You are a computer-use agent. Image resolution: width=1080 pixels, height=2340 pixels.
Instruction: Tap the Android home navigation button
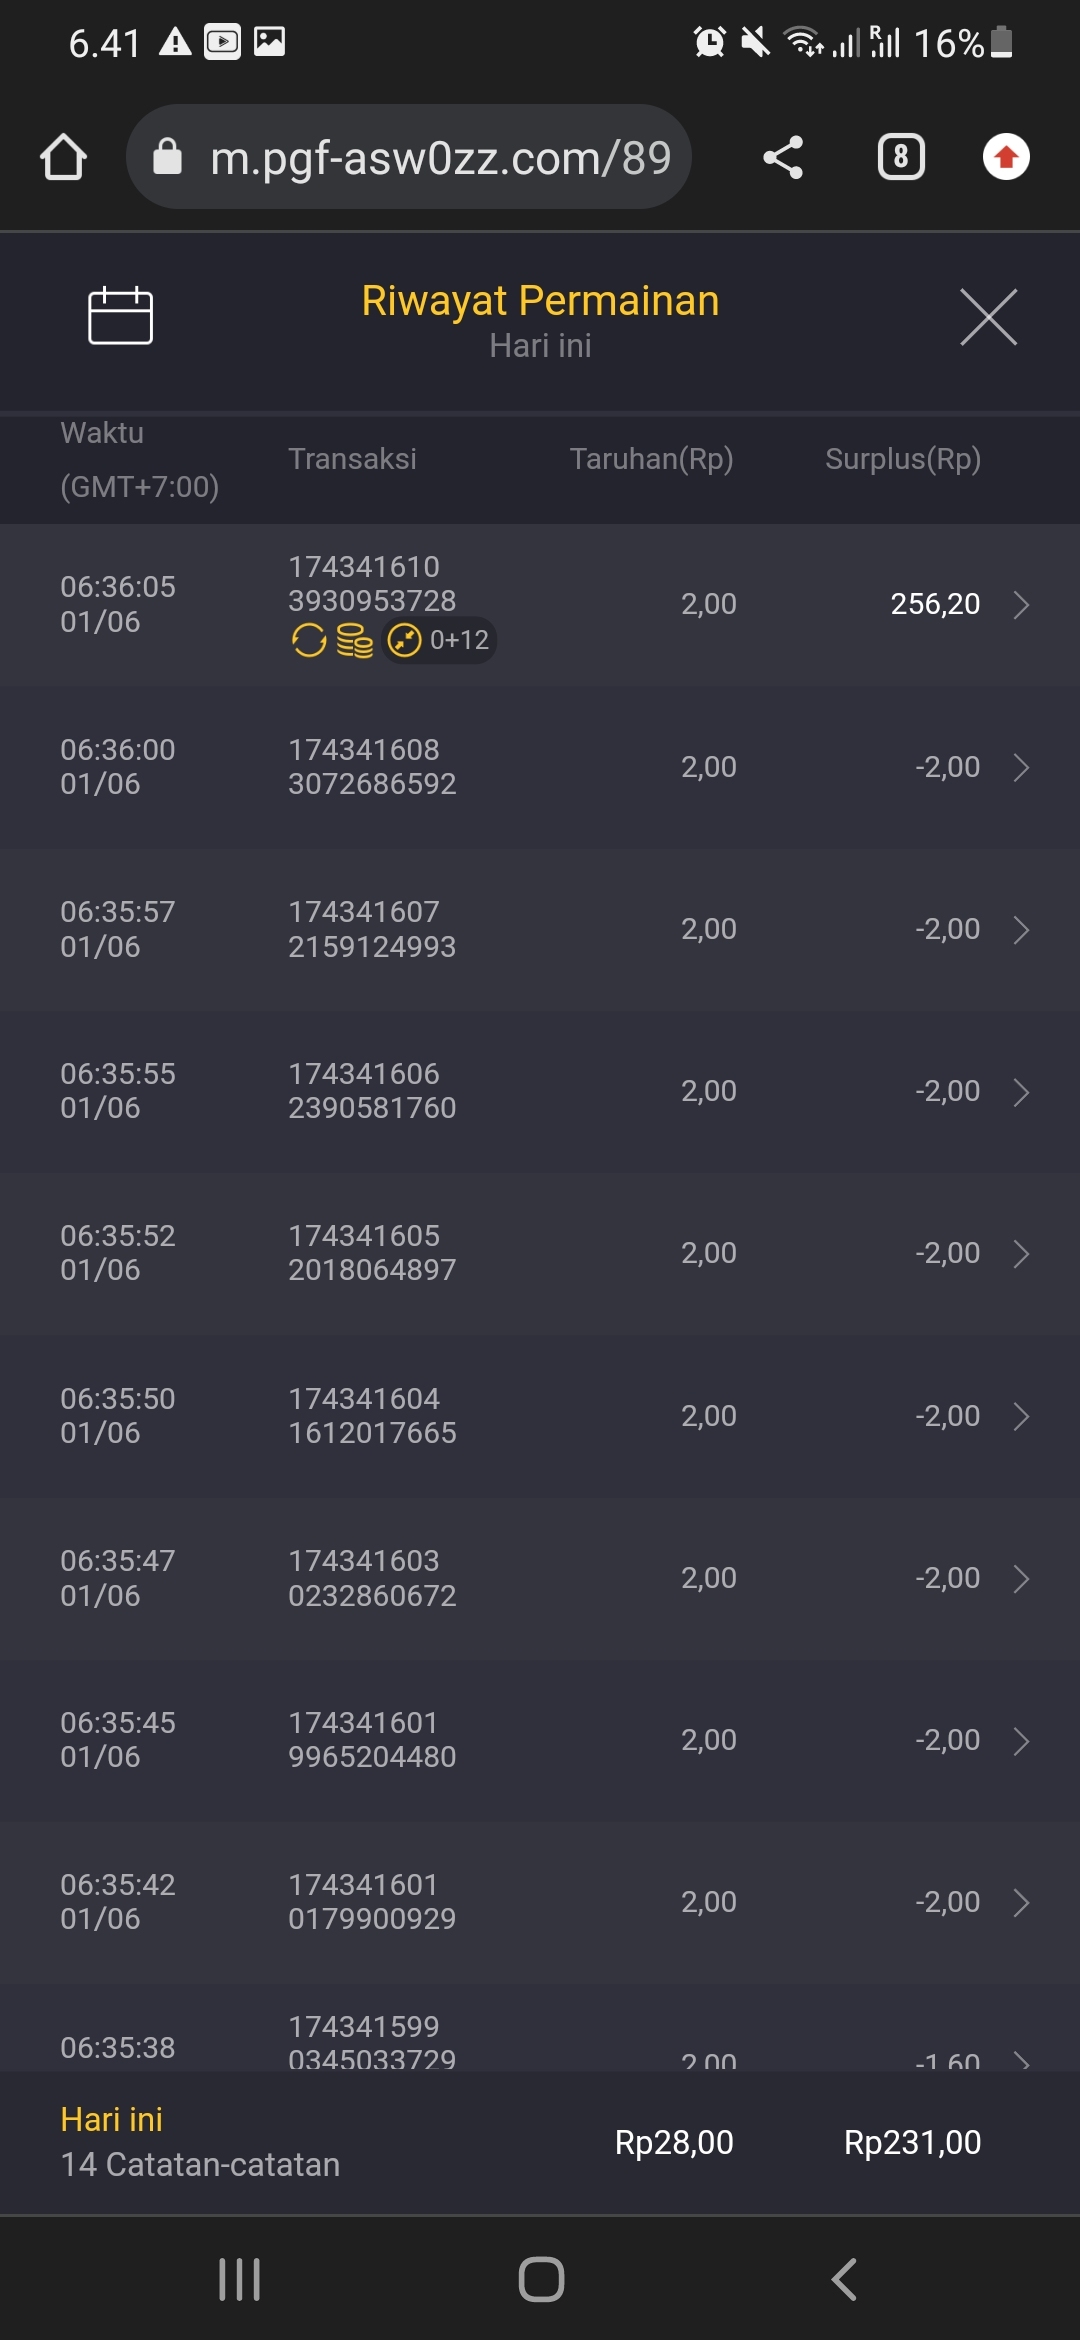coord(541,2279)
